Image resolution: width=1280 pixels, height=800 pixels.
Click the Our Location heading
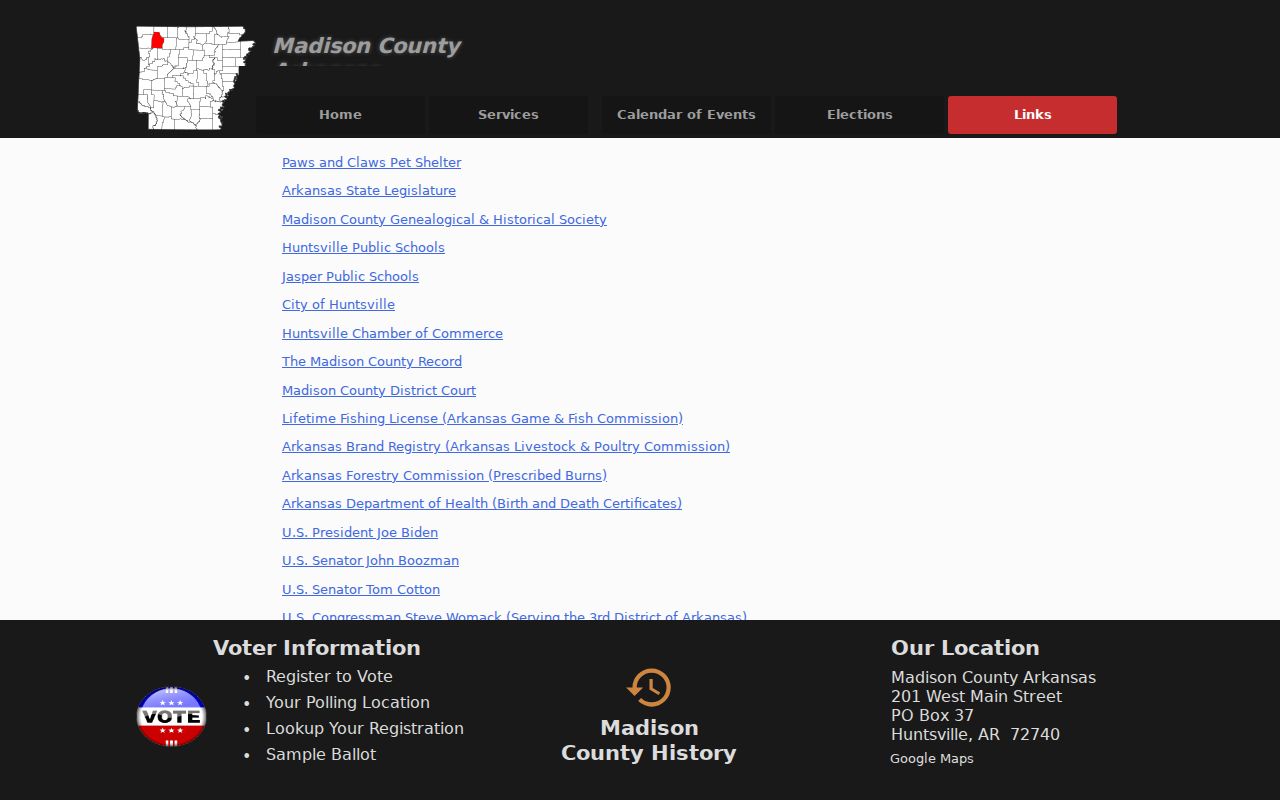coord(965,648)
